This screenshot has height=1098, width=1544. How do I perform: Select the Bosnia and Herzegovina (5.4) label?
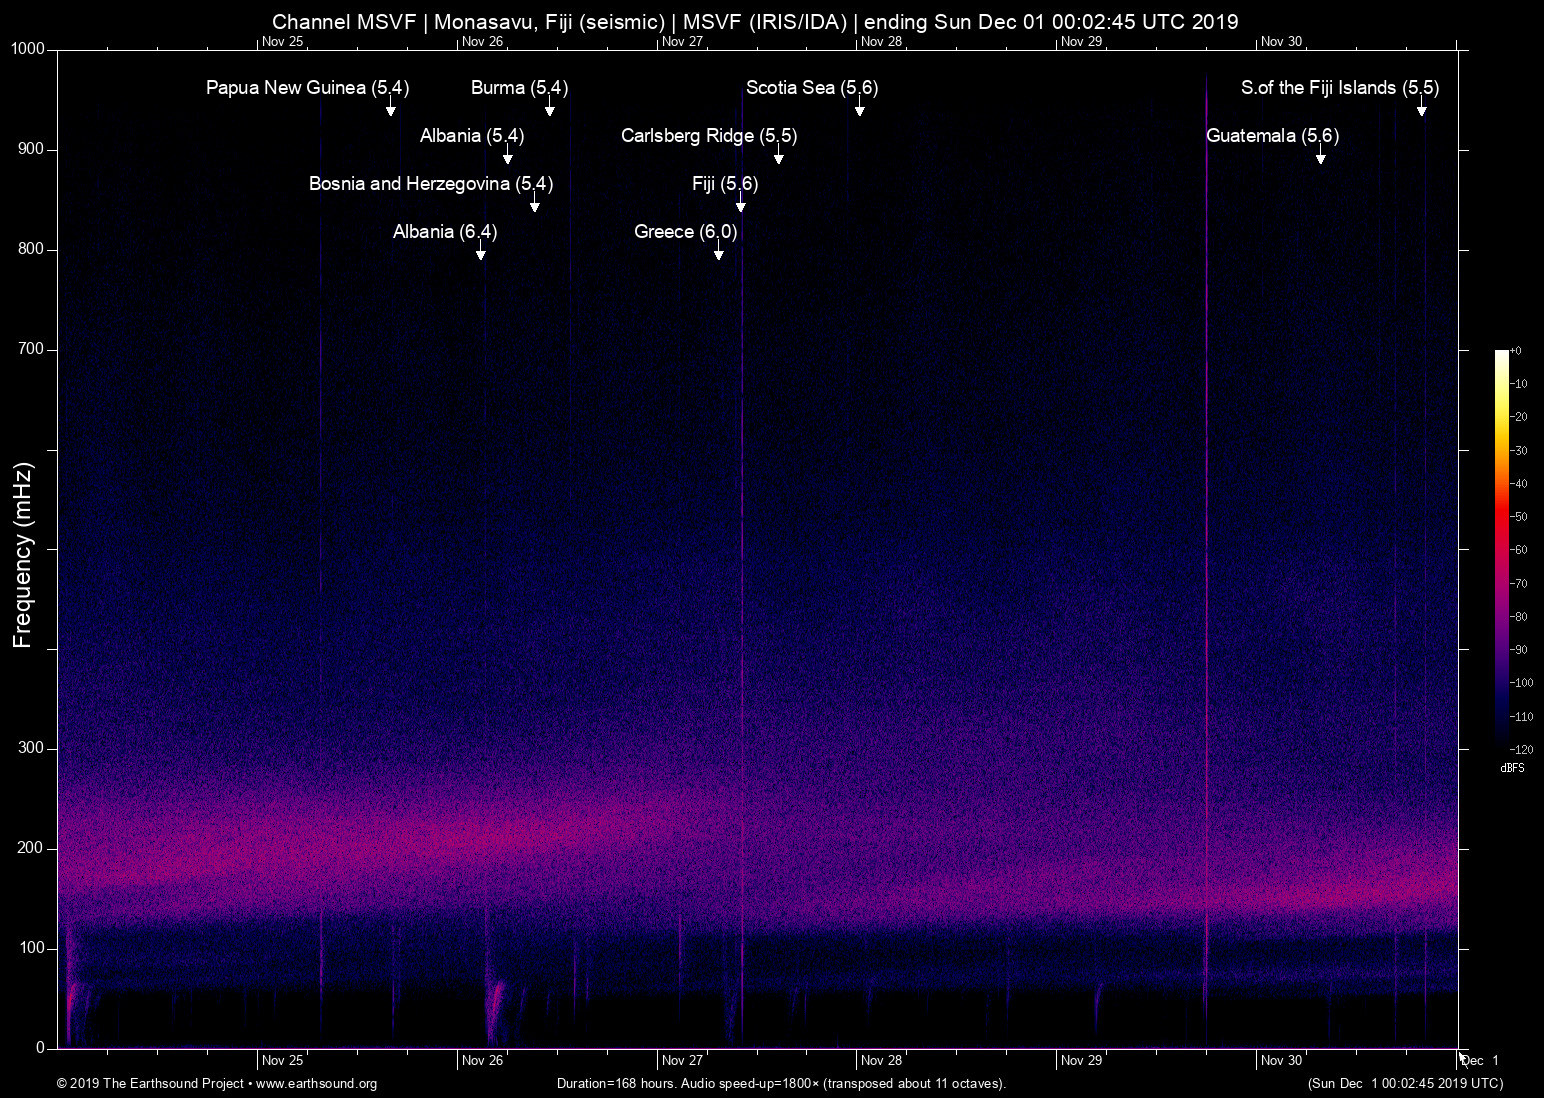pos(431,184)
